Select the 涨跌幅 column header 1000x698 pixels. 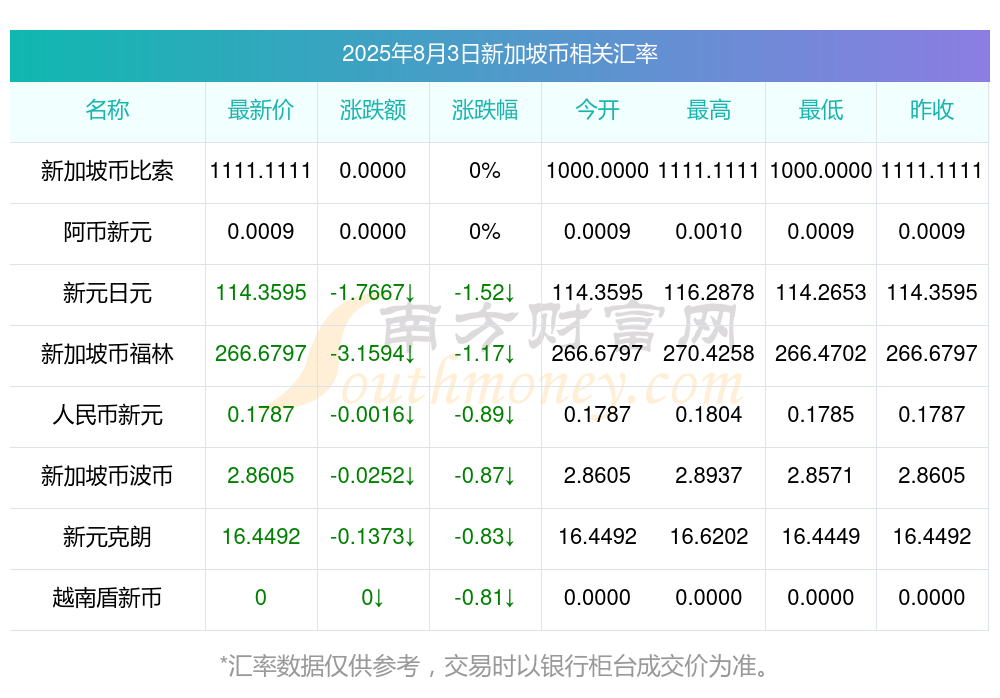point(485,110)
